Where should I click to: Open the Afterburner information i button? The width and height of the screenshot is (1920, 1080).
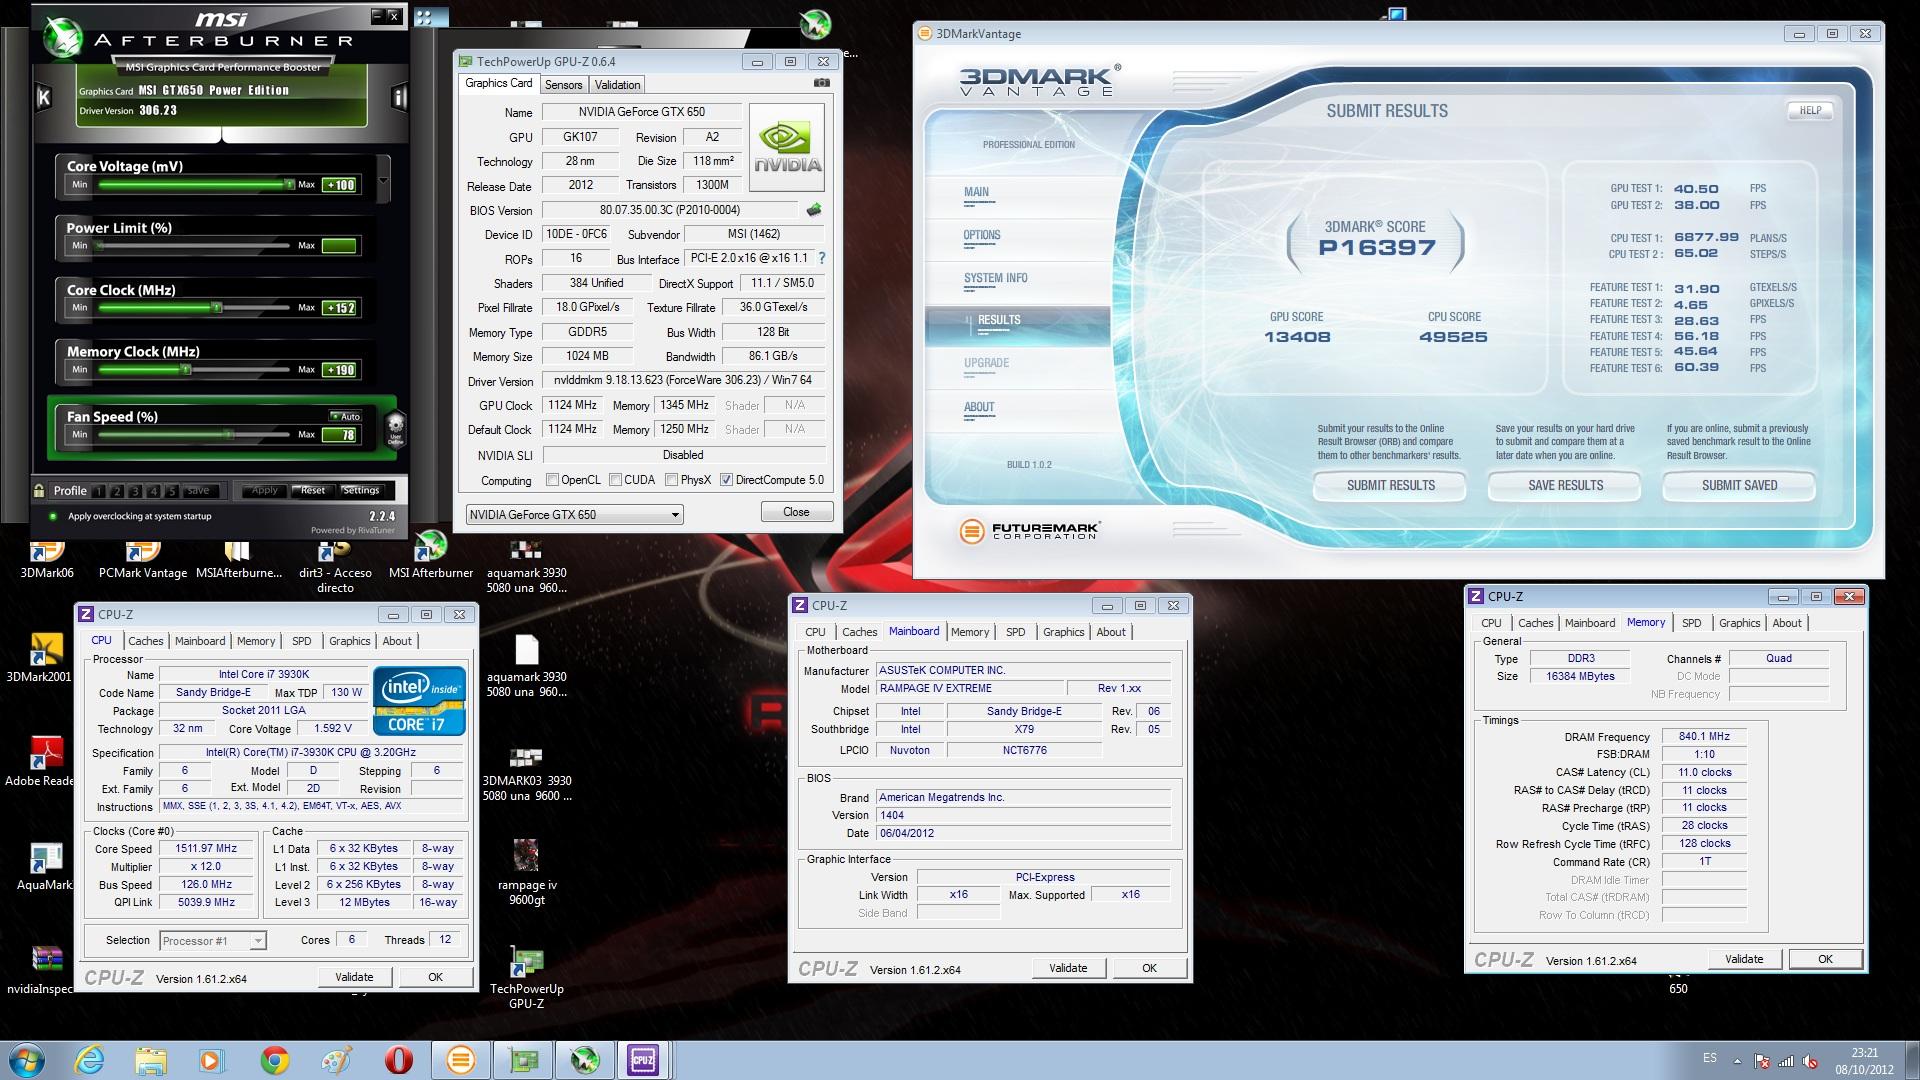[399, 97]
